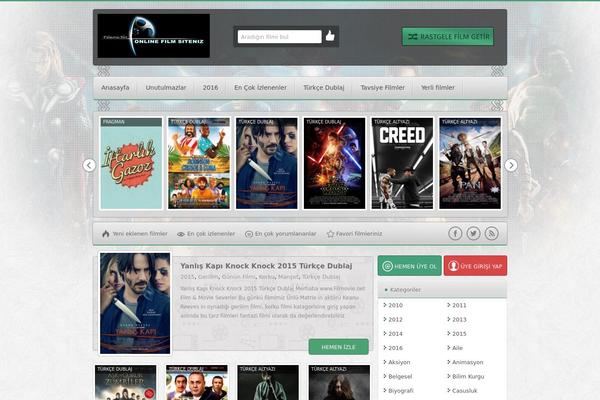Open the 2016 category in sidebar
Screen dimensions: 600x400
click(x=393, y=348)
